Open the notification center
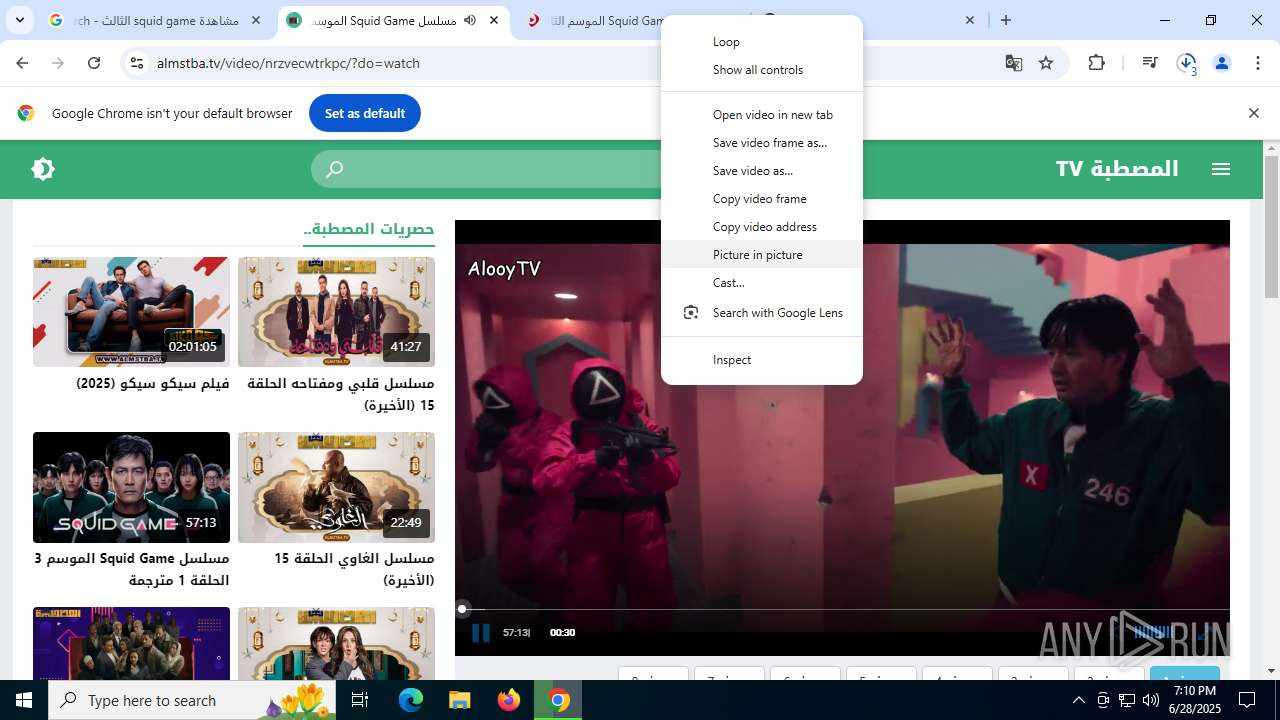Viewport: 1280px width, 720px height. [x=1247, y=700]
